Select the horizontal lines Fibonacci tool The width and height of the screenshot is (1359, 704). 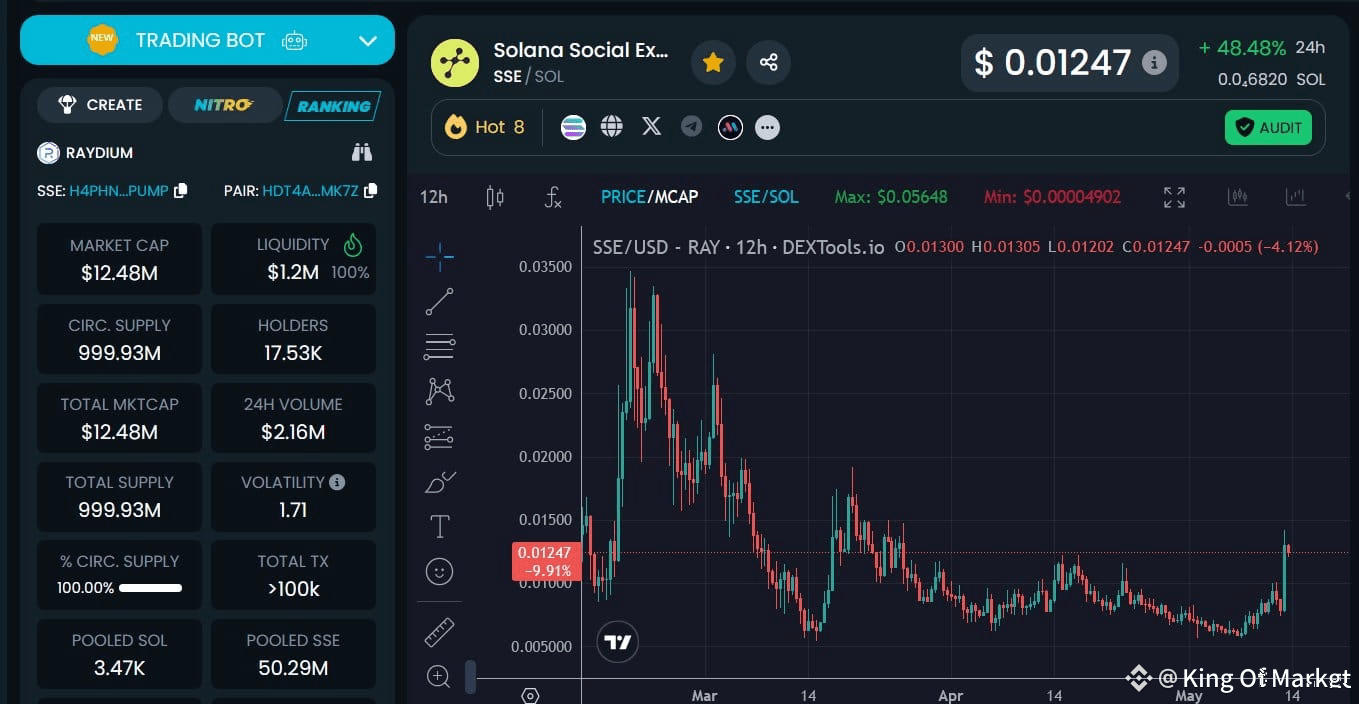(x=439, y=347)
